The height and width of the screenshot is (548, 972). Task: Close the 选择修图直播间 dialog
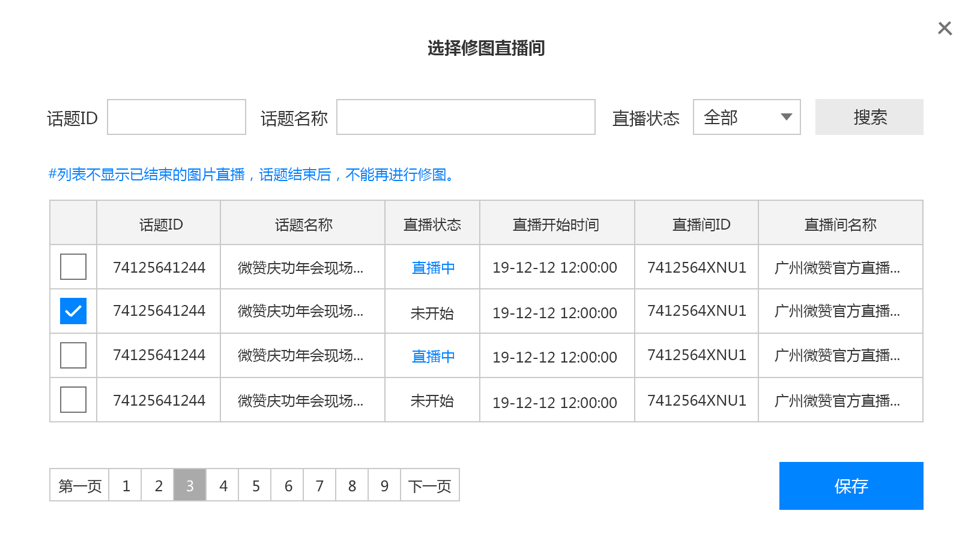click(944, 28)
